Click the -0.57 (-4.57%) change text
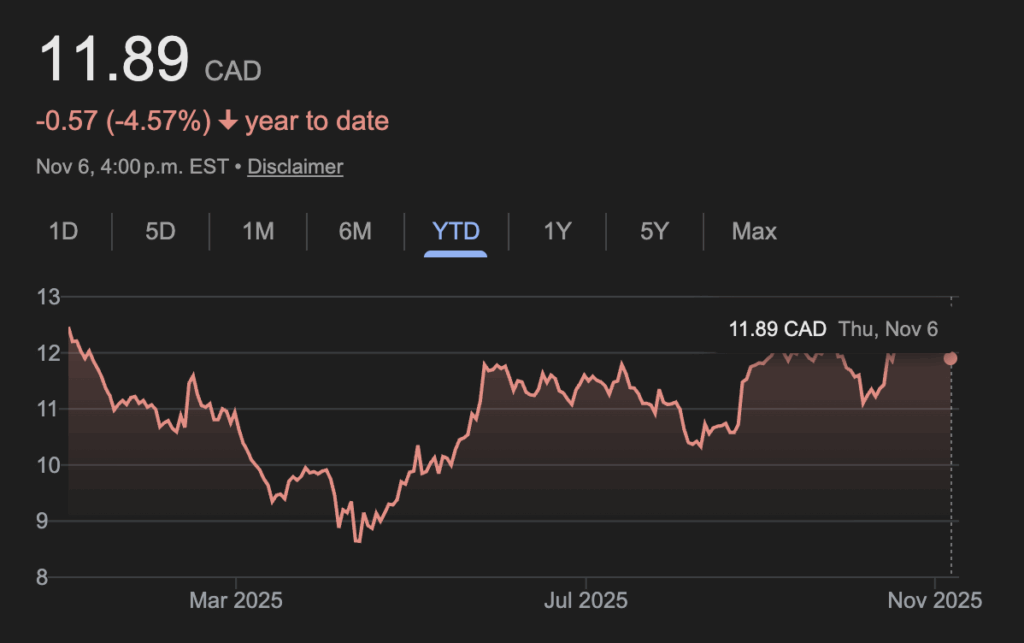The height and width of the screenshot is (643, 1024). pos(124,122)
